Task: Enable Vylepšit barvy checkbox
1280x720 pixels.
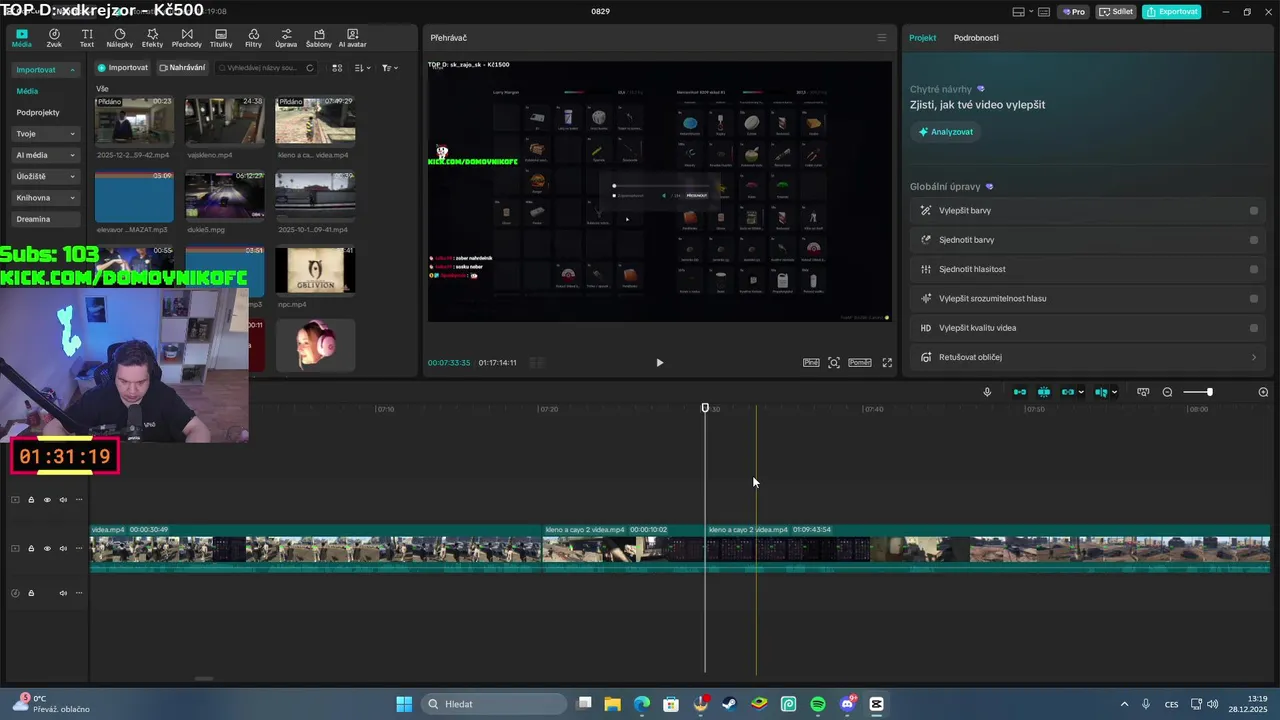Action: [x=1254, y=211]
